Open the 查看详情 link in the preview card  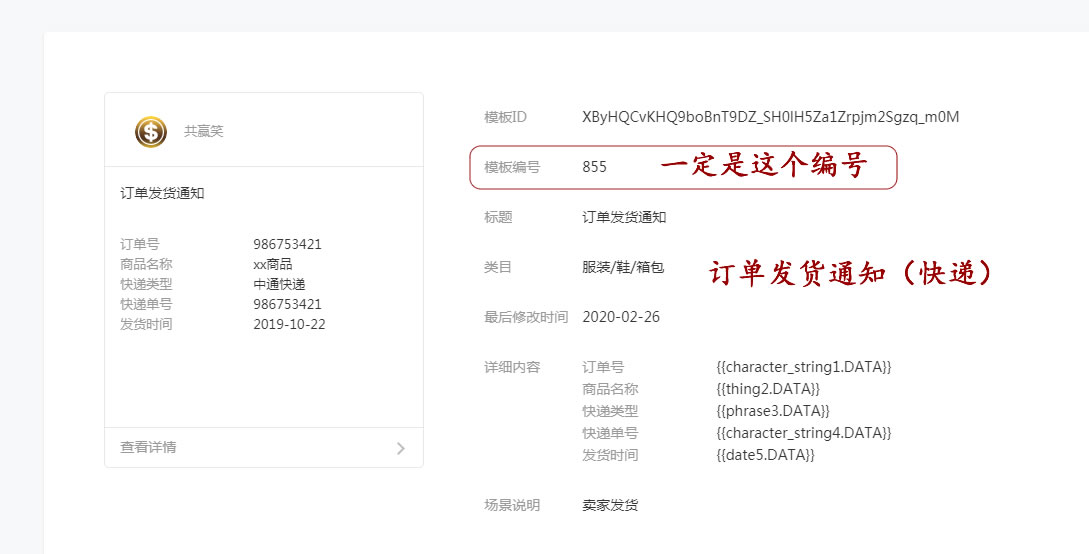149,447
